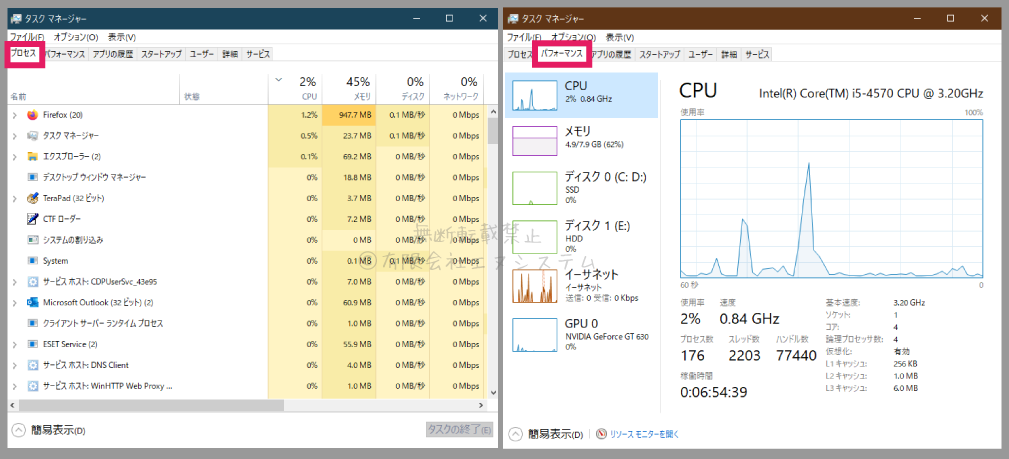This screenshot has height=459, width=1009.
Task: Switch to ユーザー tab in left window
Action: coord(201,55)
